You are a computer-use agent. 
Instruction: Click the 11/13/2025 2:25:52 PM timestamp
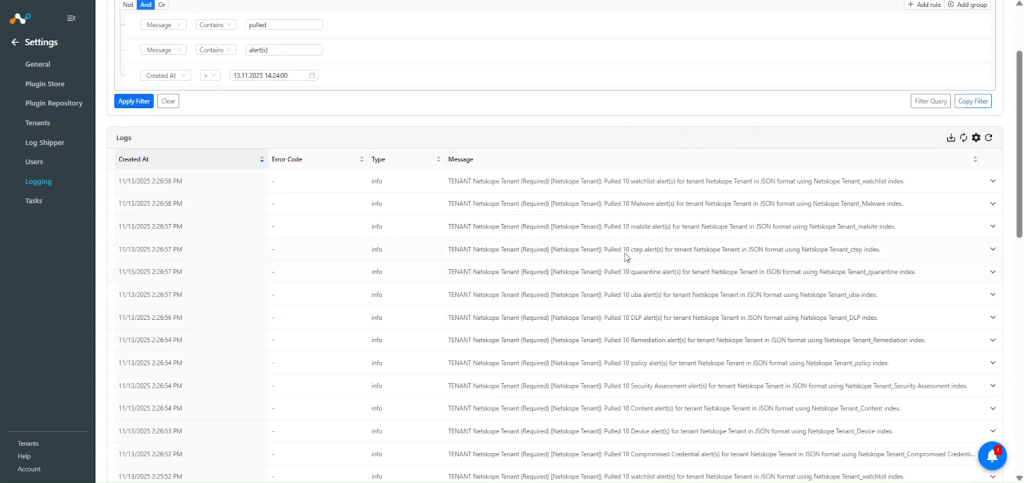point(150,476)
